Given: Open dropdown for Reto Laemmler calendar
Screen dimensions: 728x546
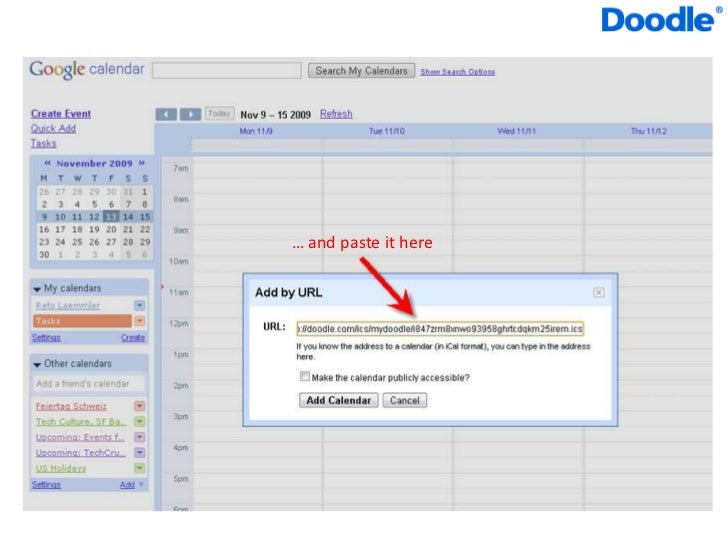Looking at the screenshot, I should (139, 306).
